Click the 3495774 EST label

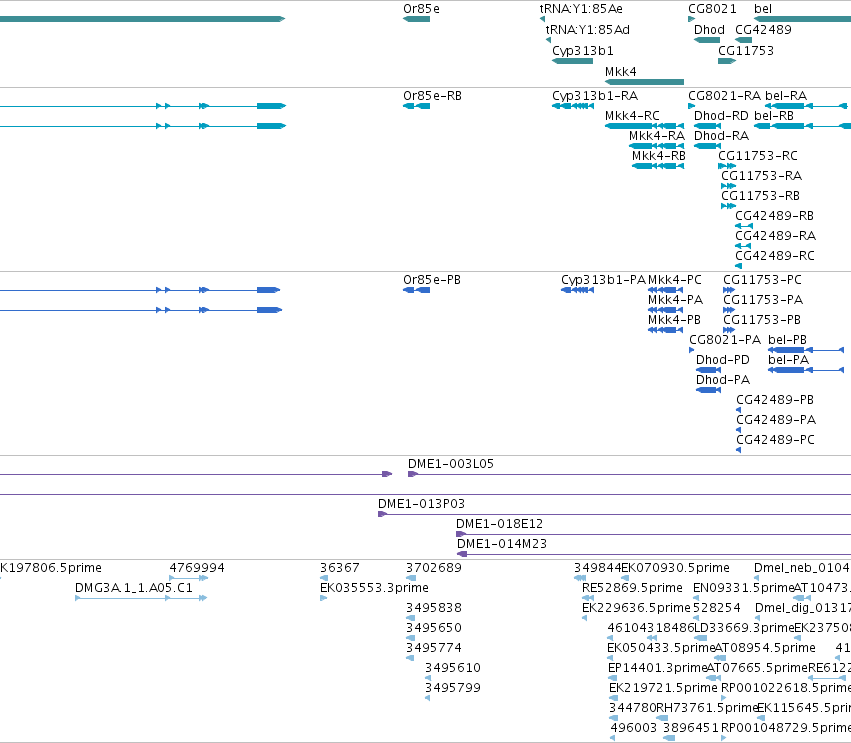(434, 648)
